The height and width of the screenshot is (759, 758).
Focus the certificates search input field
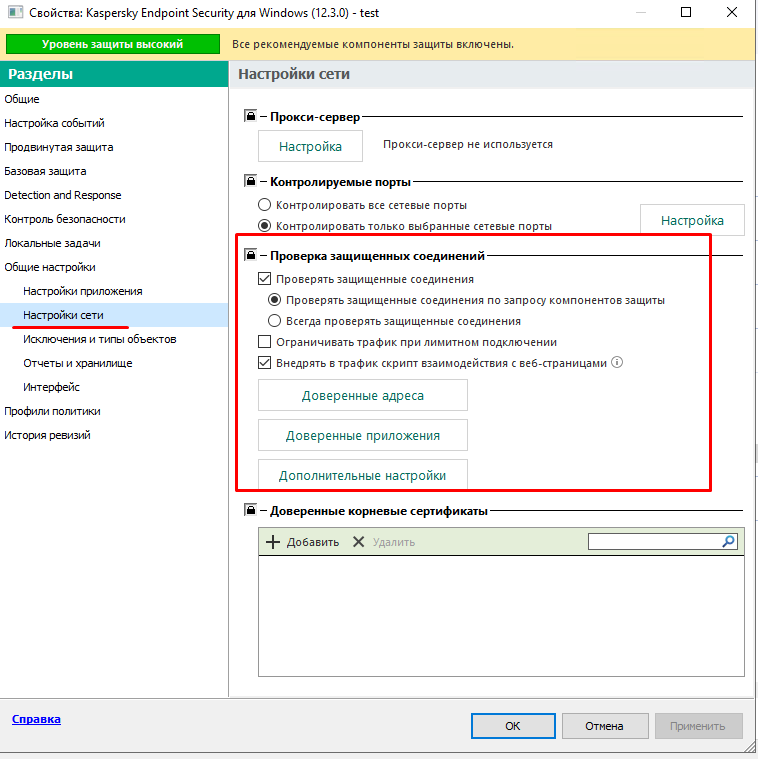654,542
